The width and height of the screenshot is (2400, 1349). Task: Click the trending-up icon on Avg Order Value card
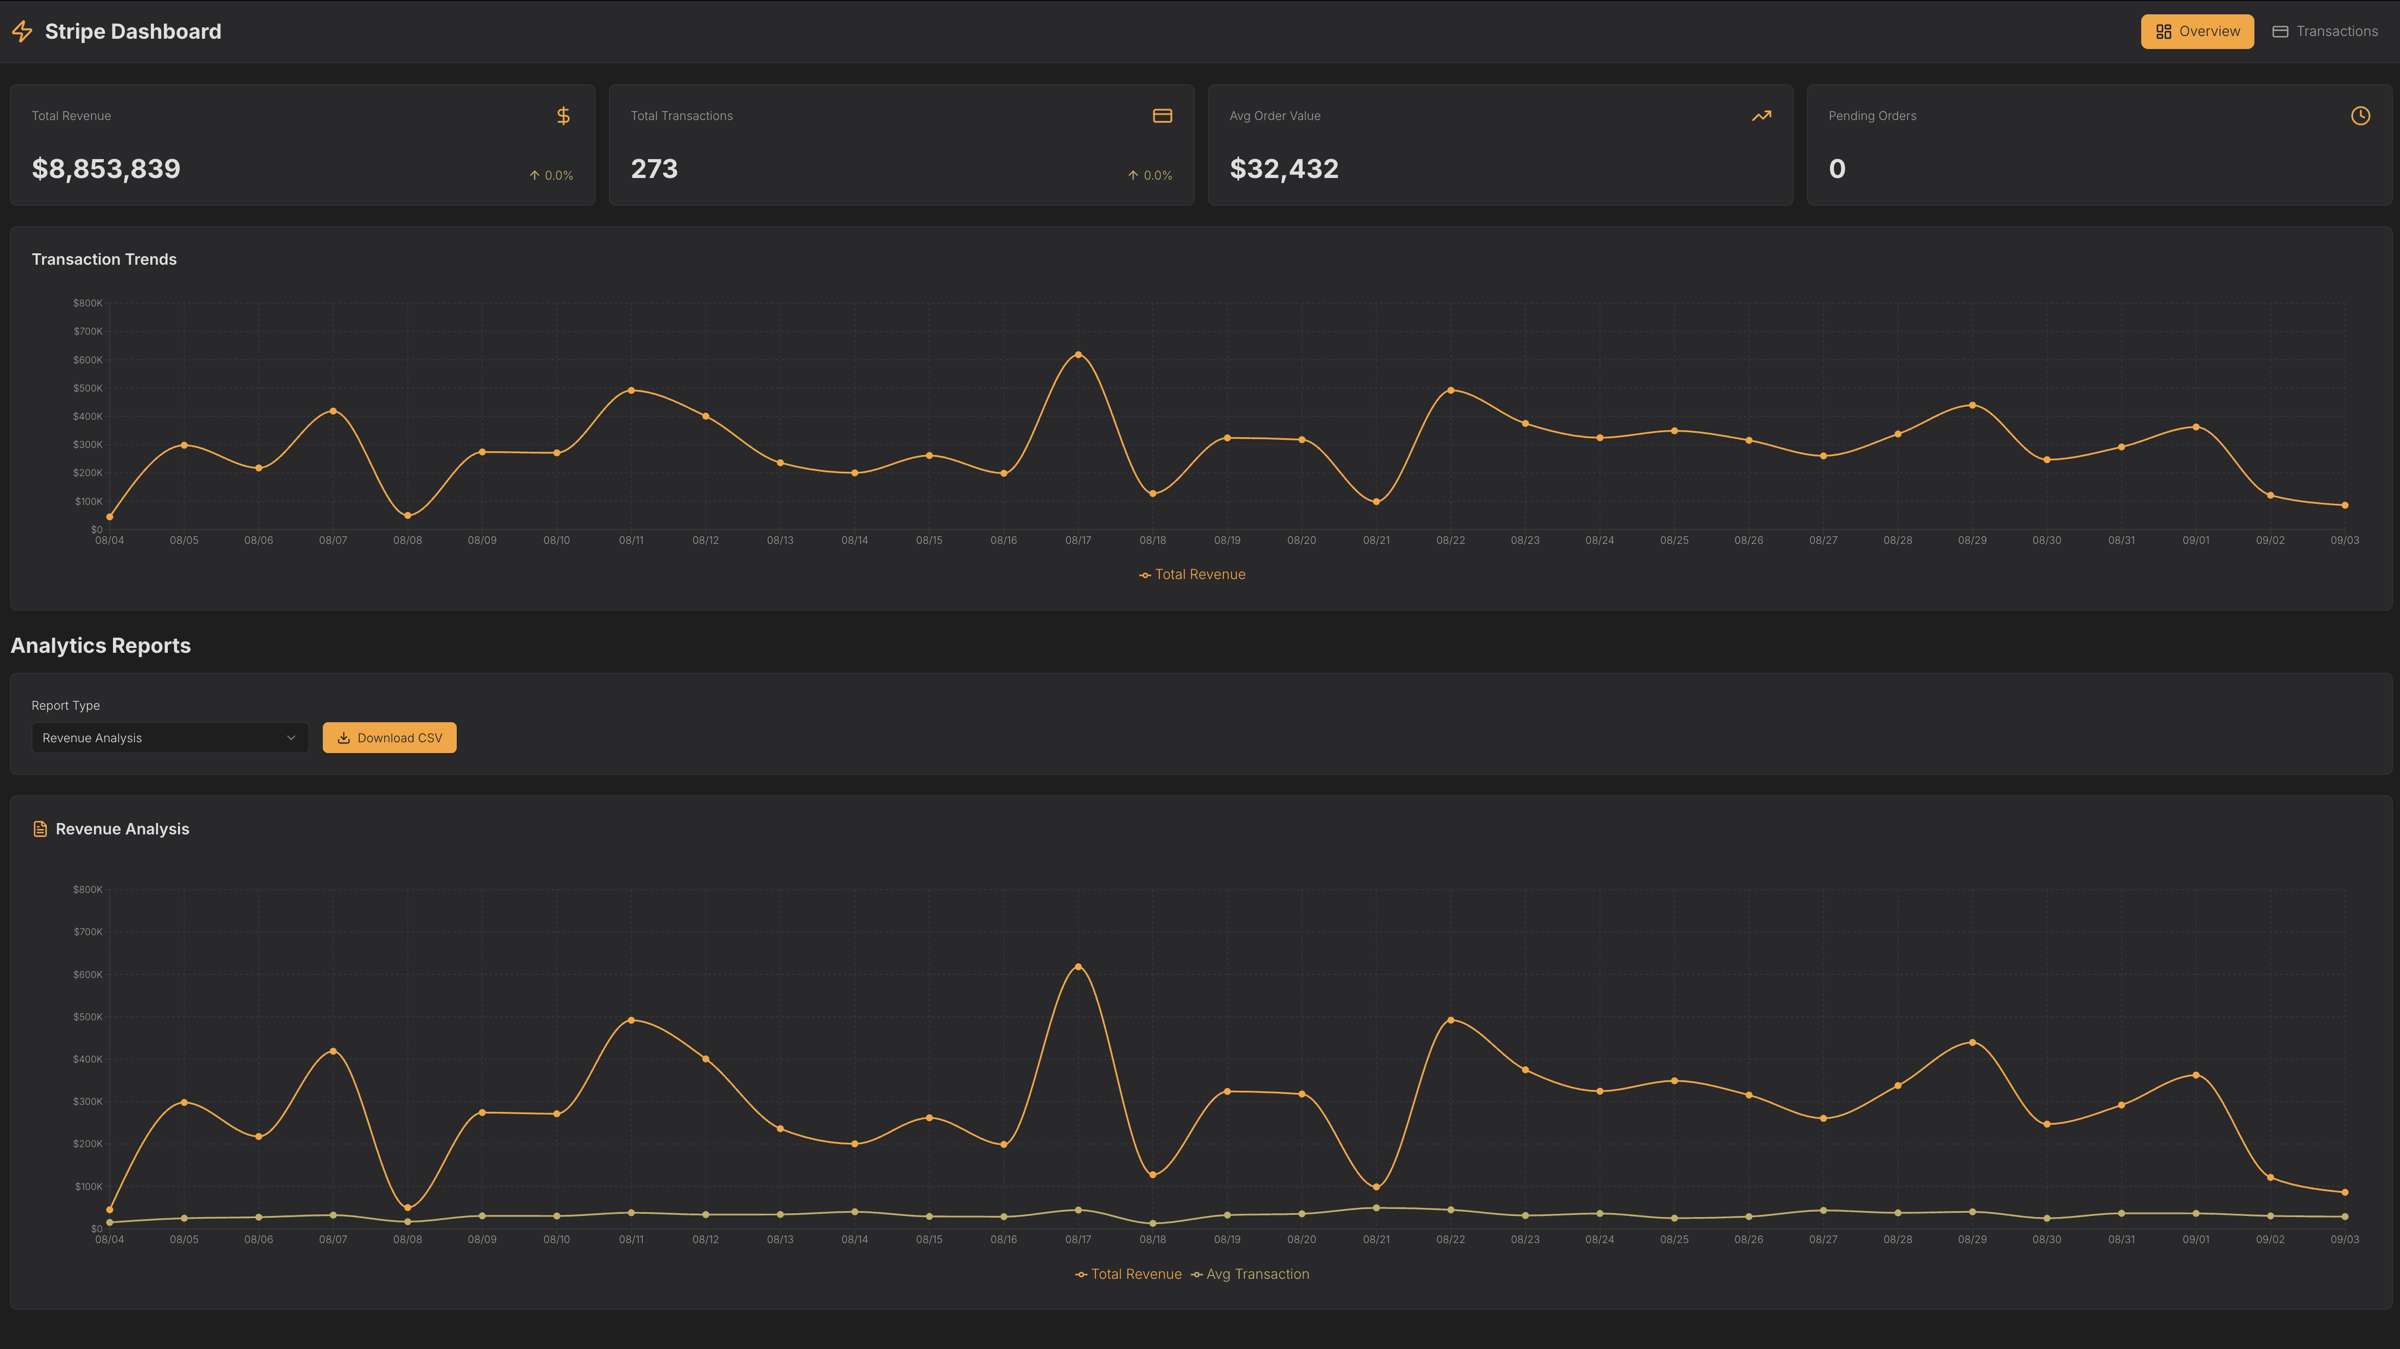[1761, 115]
